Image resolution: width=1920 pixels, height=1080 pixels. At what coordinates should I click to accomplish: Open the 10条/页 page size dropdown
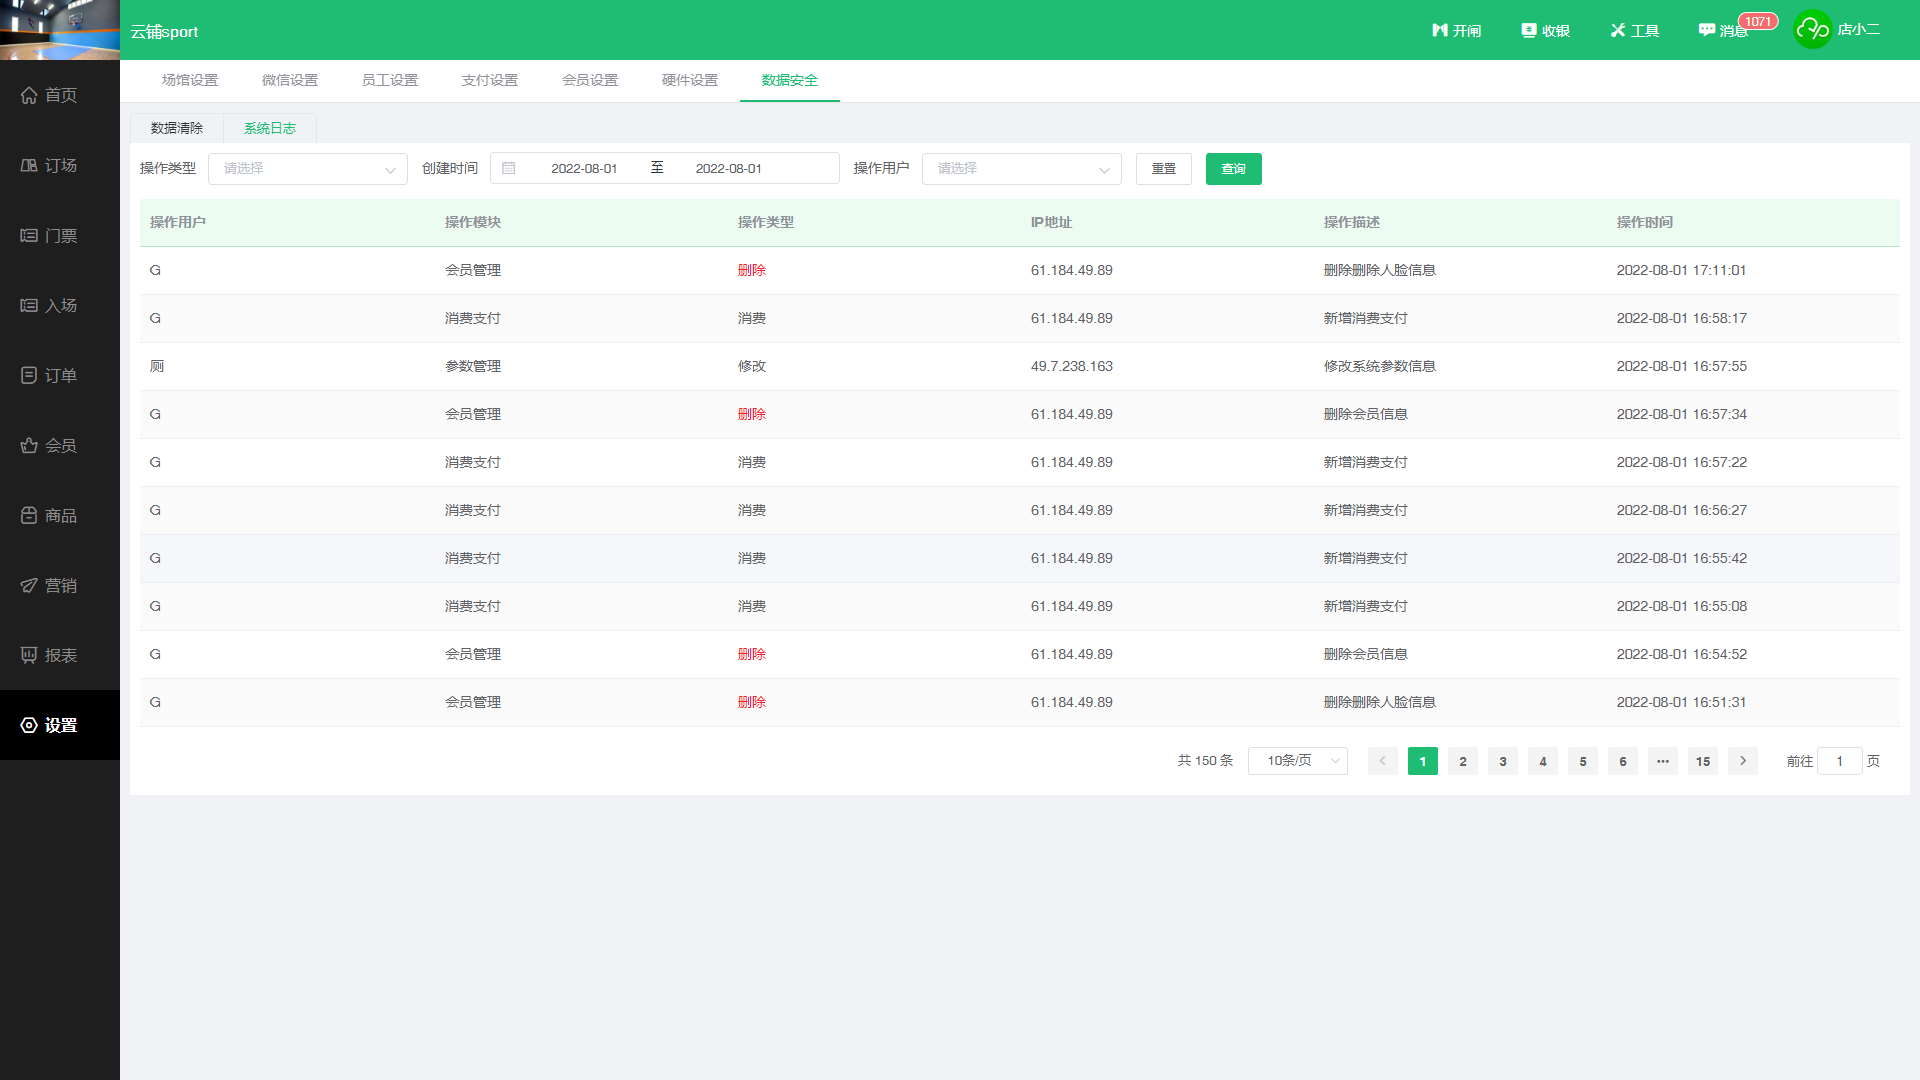pyautogui.click(x=1297, y=761)
